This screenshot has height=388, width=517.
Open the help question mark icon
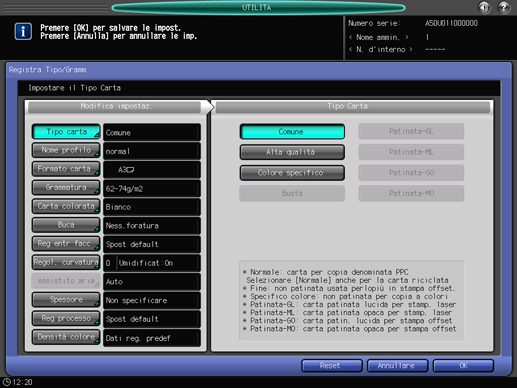tap(504, 7)
